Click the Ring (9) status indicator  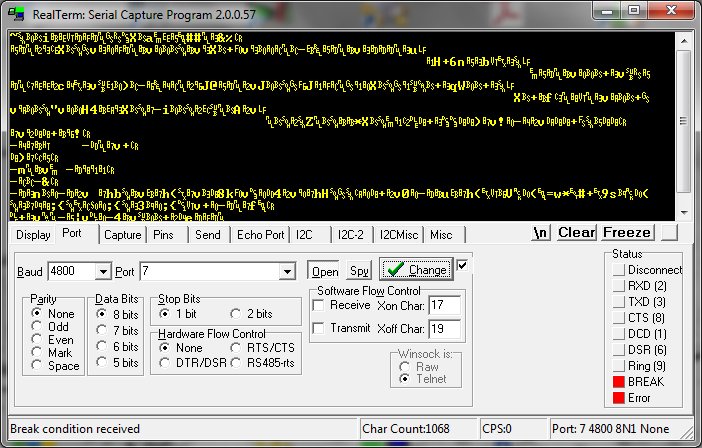click(x=619, y=366)
